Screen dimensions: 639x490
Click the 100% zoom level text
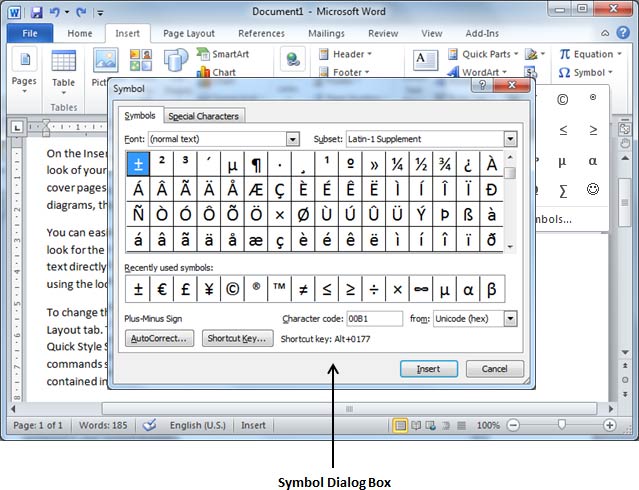coord(488,425)
